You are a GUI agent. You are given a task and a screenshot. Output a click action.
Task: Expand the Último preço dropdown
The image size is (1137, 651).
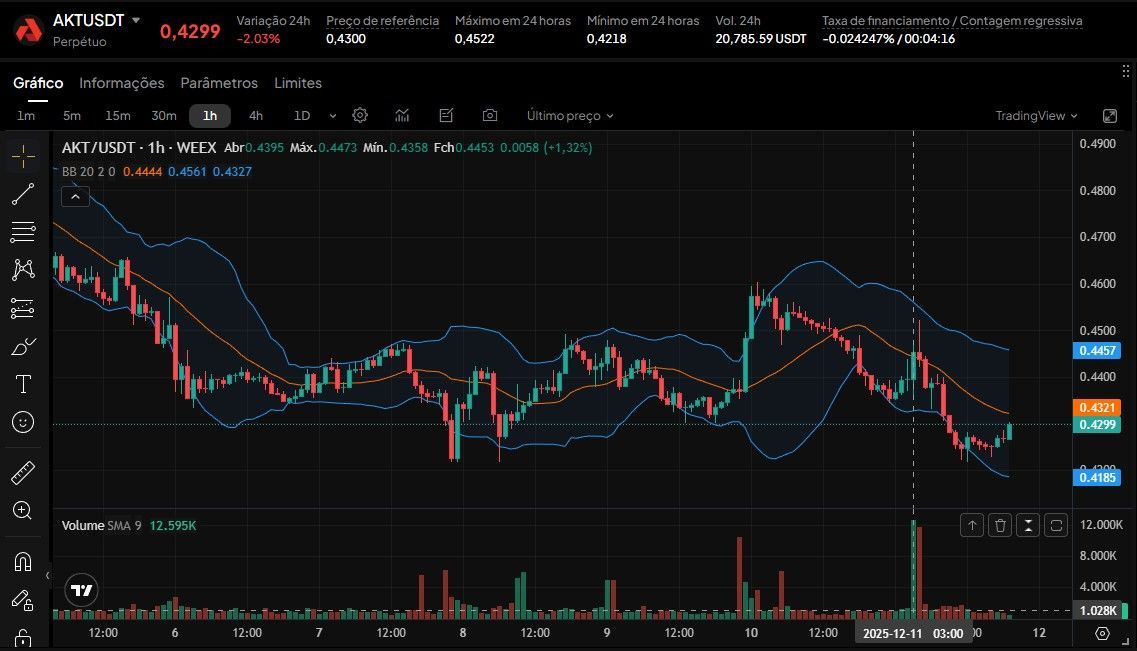pos(570,115)
